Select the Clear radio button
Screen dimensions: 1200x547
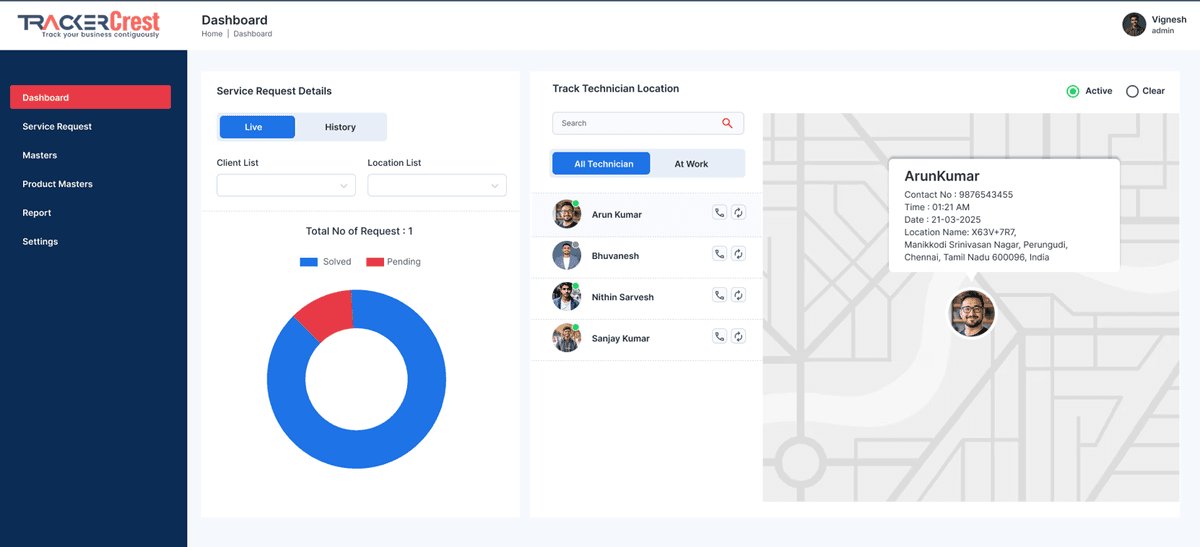[1132, 91]
